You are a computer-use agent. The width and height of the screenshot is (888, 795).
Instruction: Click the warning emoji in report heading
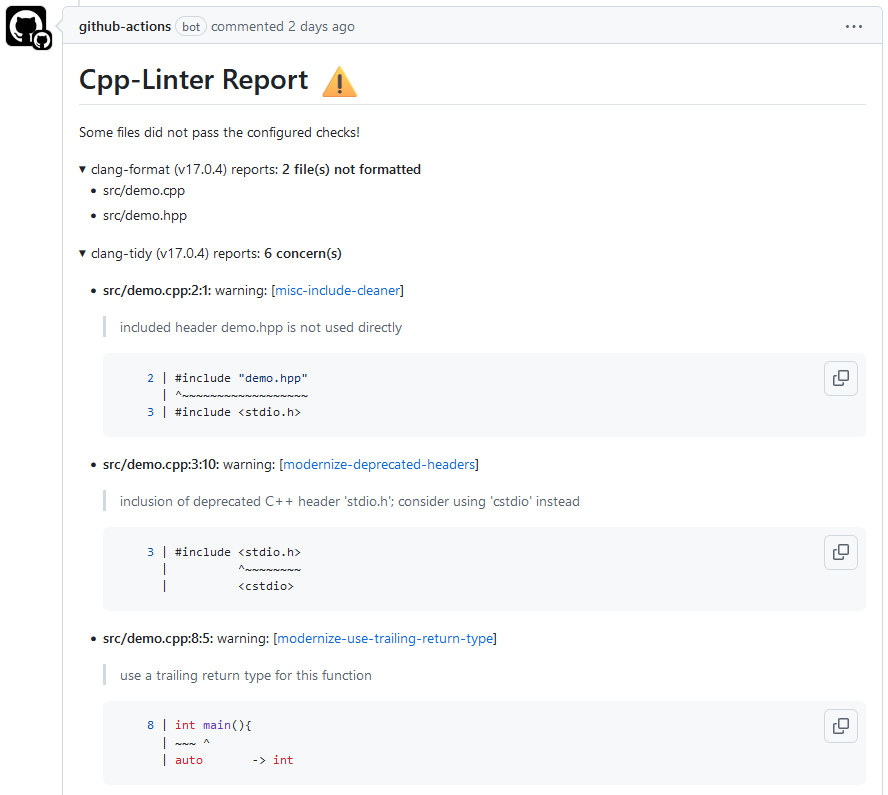(x=340, y=82)
